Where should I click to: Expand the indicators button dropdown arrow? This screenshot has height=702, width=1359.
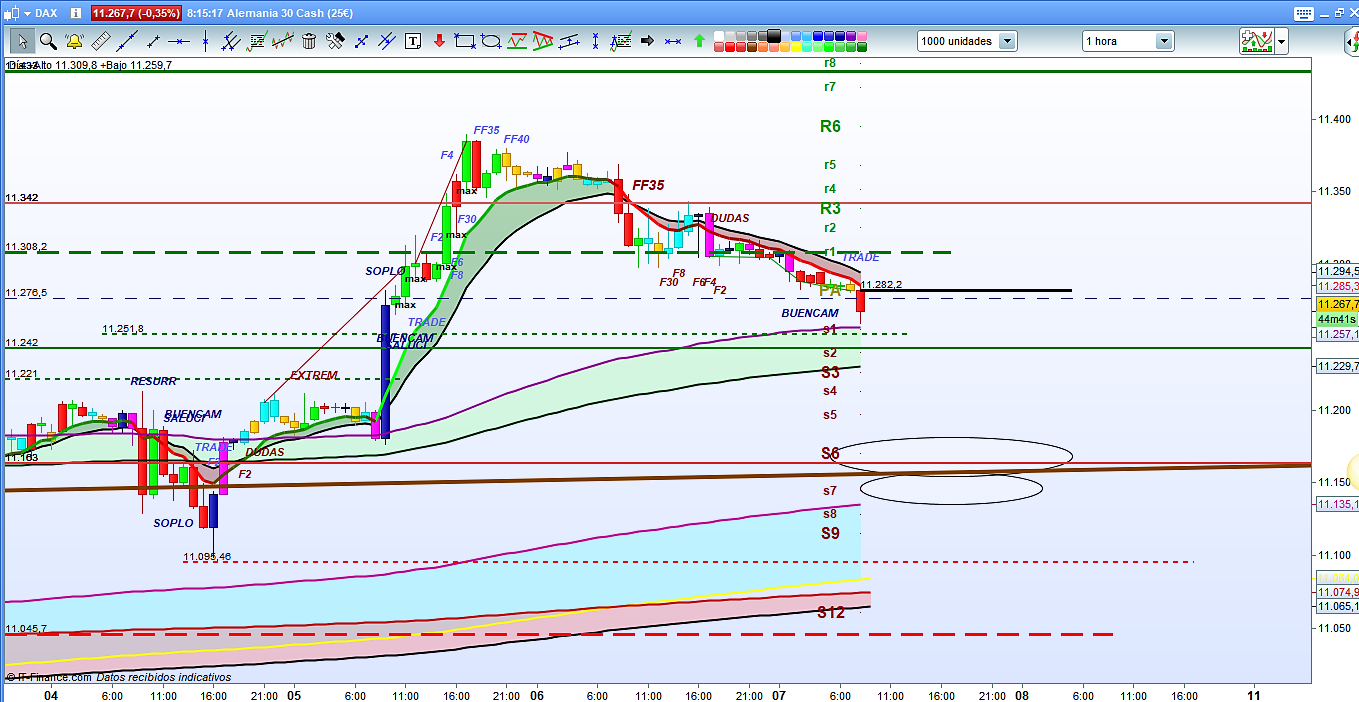coord(1281,41)
